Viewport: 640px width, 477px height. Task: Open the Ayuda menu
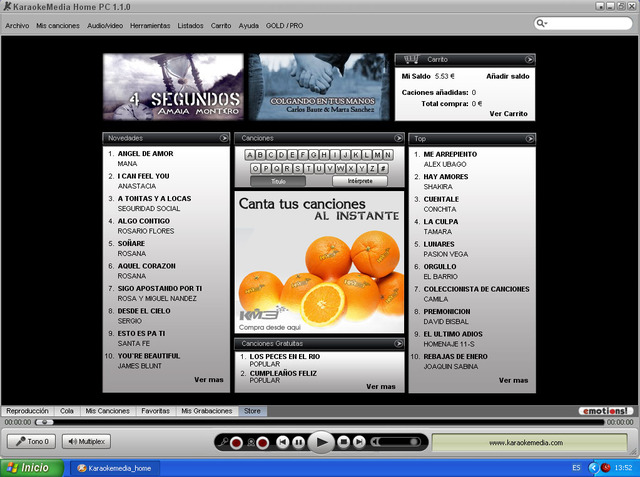pos(249,25)
